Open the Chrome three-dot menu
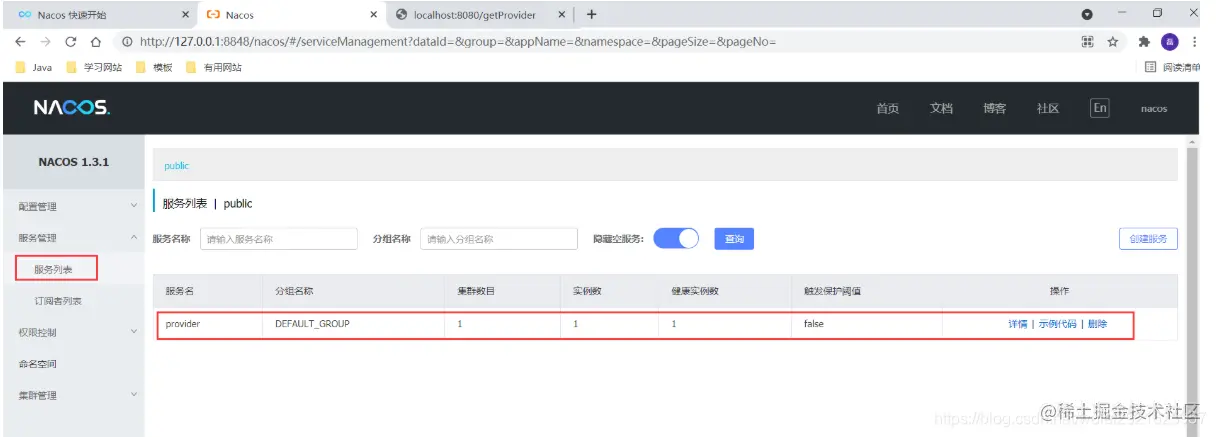This screenshot has width=1216, height=437. click(1195, 42)
